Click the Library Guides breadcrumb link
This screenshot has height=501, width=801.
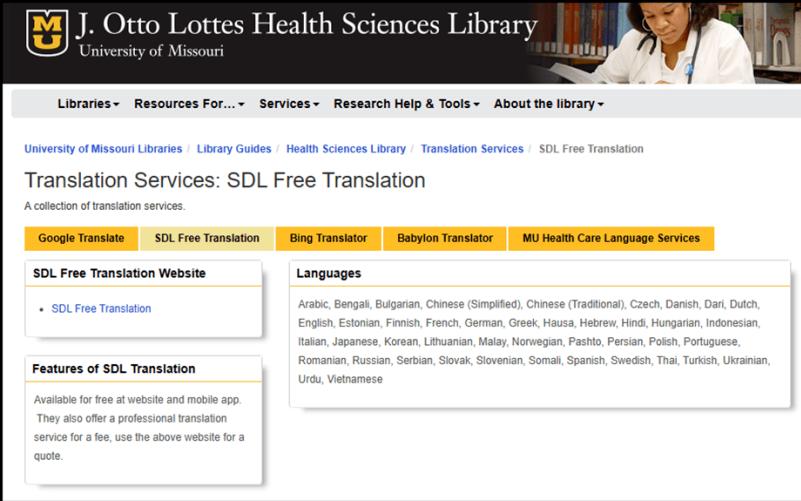tap(234, 149)
